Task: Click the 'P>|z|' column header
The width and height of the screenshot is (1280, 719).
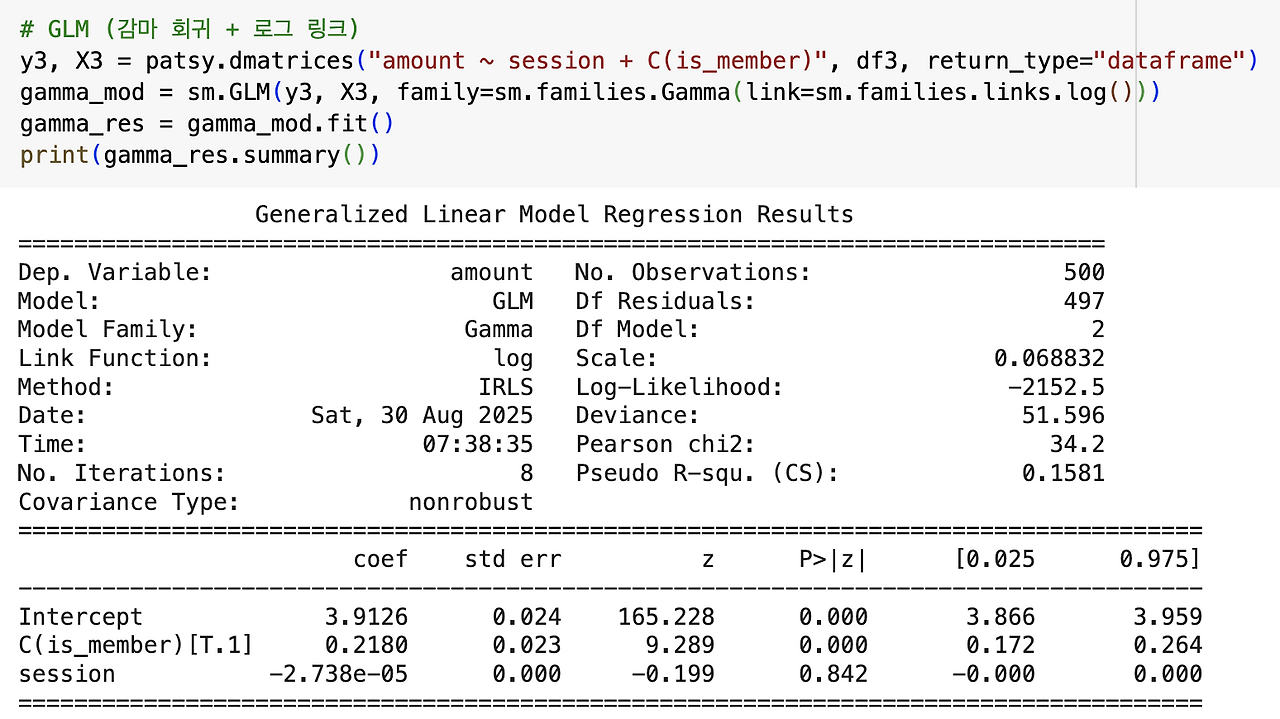Action: 833,559
